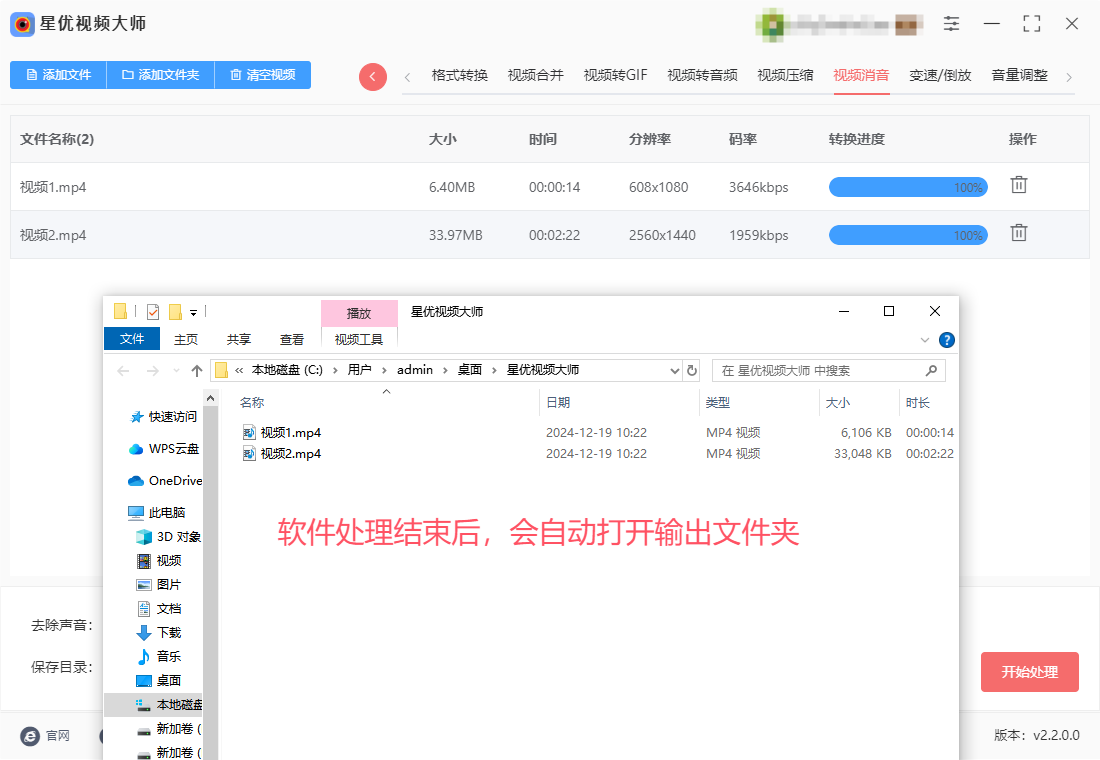Switch to the 格式转换 tab

(x=460, y=75)
